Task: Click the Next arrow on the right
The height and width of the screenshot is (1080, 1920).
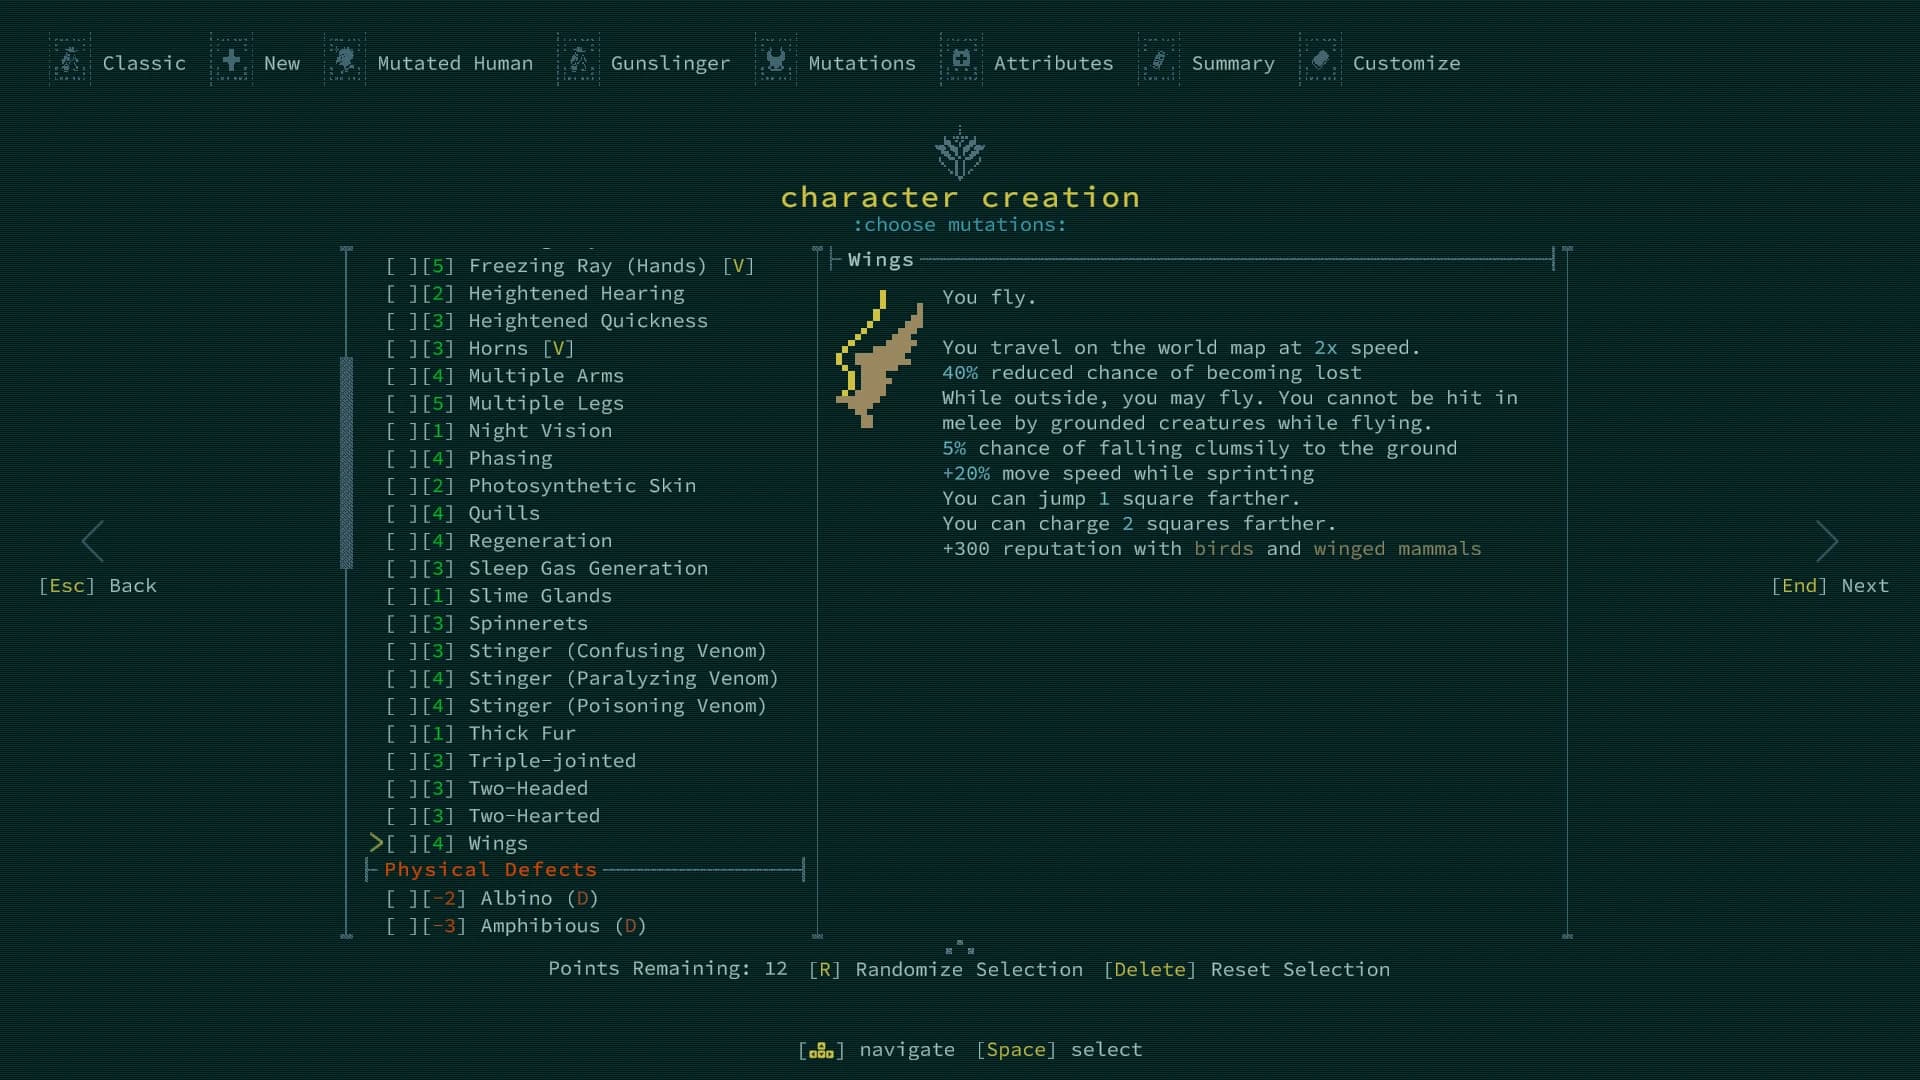Action: click(x=1828, y=541)
